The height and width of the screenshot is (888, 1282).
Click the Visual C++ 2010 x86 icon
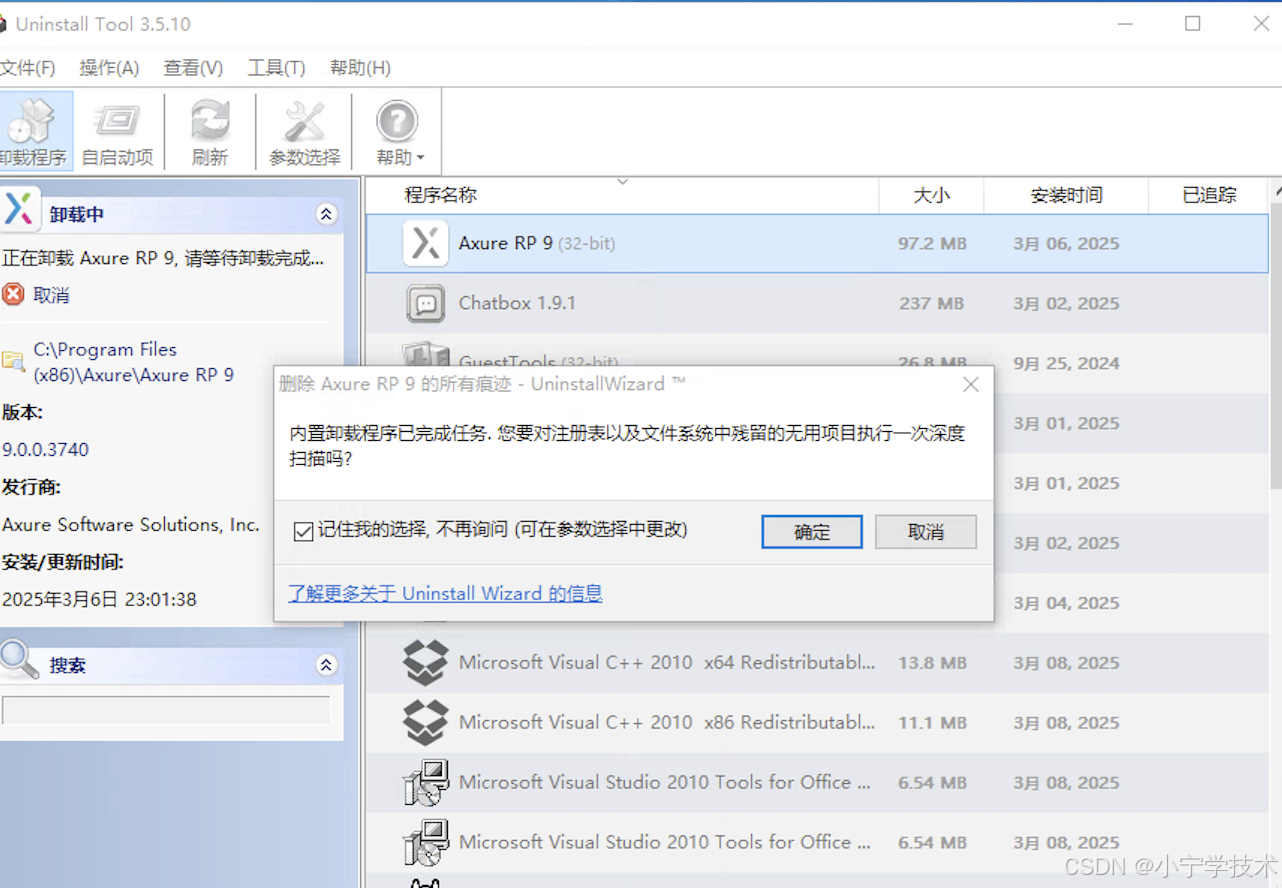(x=425, y=722)
